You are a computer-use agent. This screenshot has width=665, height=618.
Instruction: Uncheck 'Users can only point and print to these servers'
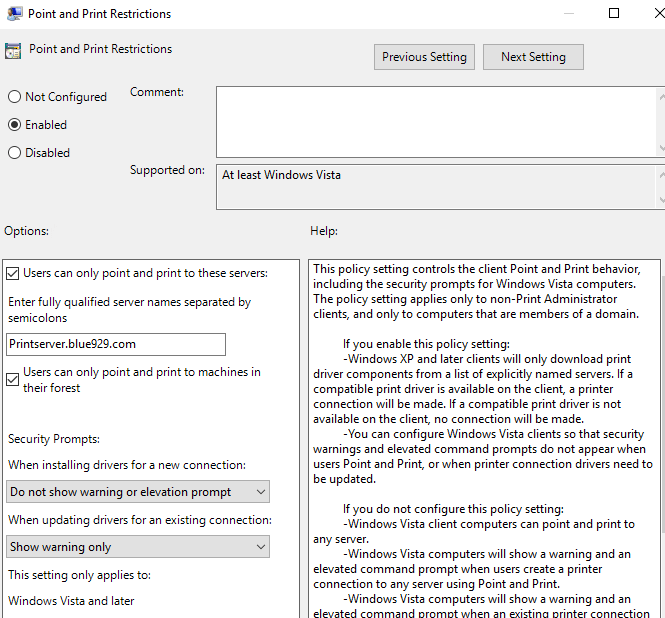point(13,272)
